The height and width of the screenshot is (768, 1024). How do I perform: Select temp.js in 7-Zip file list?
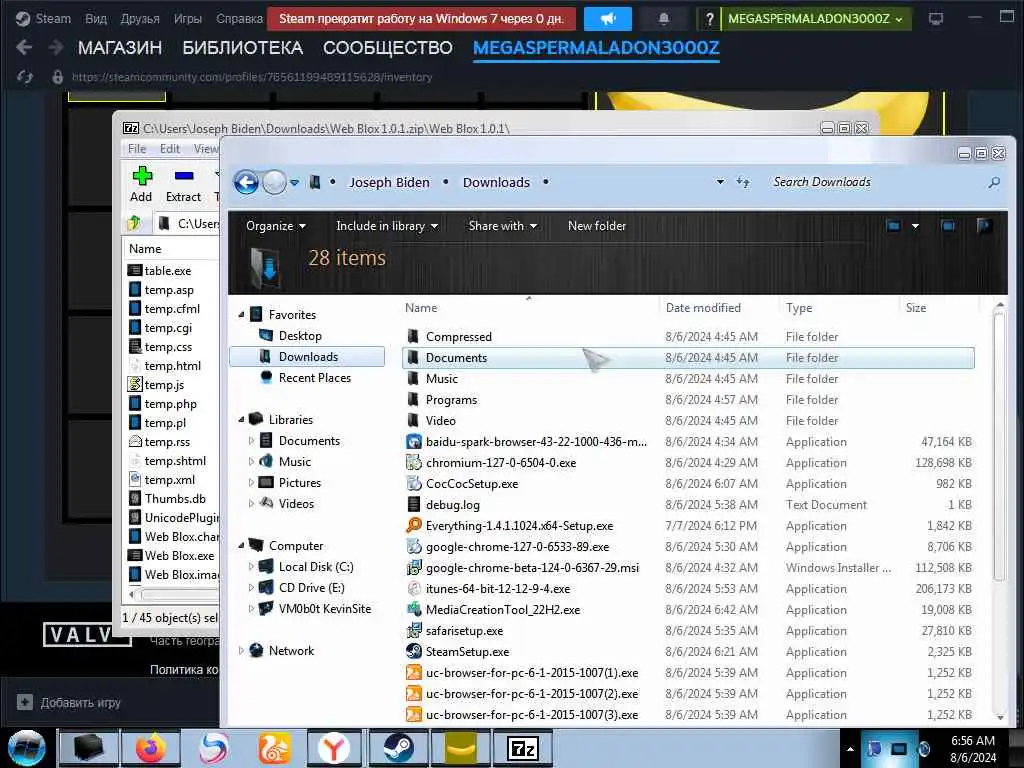tap(164, 385)
